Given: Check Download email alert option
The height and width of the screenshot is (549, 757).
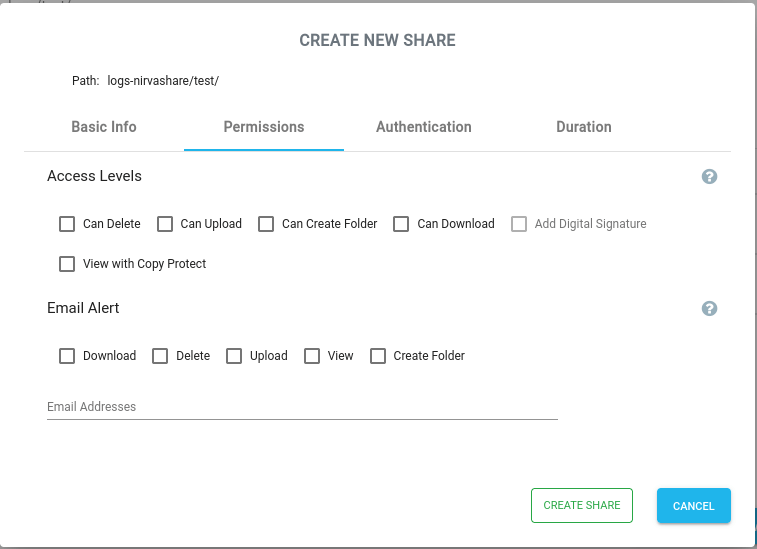Looking at the screenshot, I should pyautogui.click(x=67, y=356).
